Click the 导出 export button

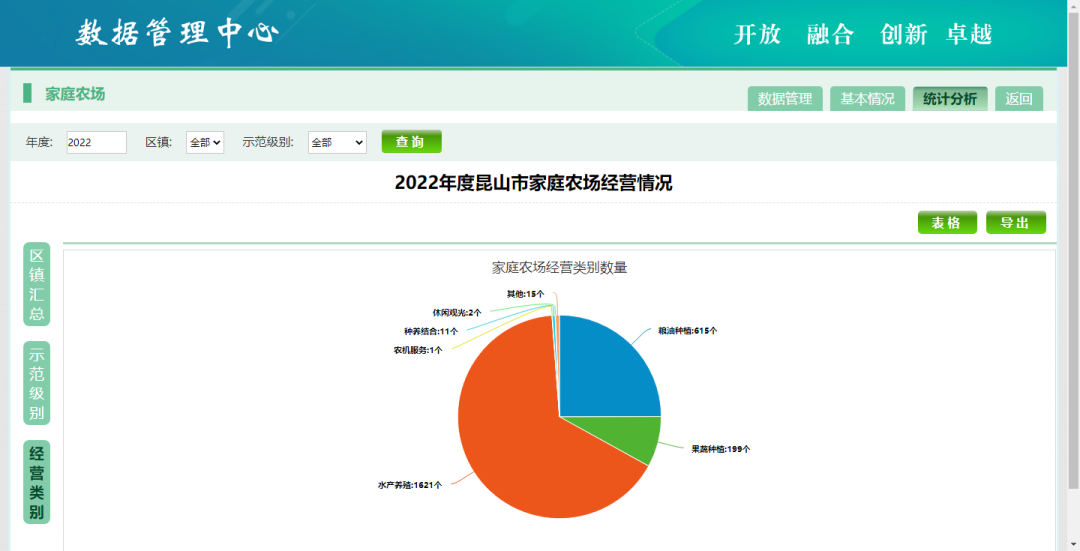click(1015, 223)
